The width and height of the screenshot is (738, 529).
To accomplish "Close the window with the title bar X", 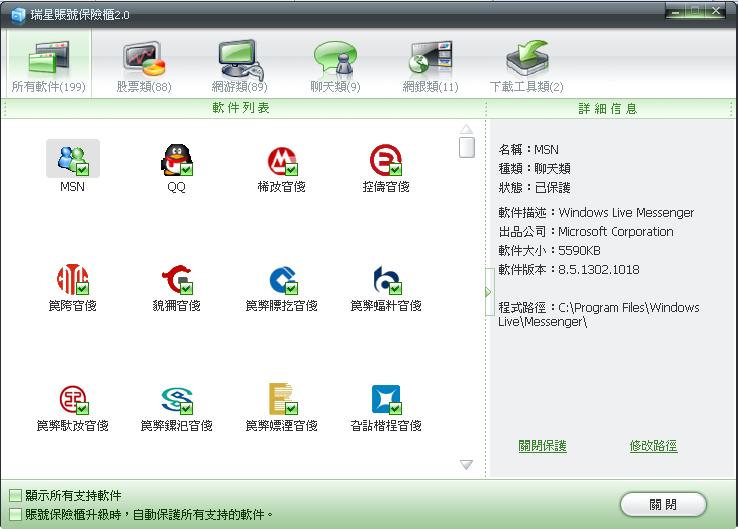I will click(x=716, y=11).
